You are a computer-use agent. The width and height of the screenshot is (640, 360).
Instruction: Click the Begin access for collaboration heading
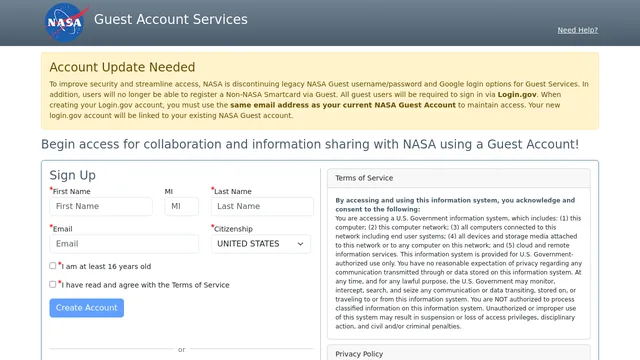[x=310, y=144]
